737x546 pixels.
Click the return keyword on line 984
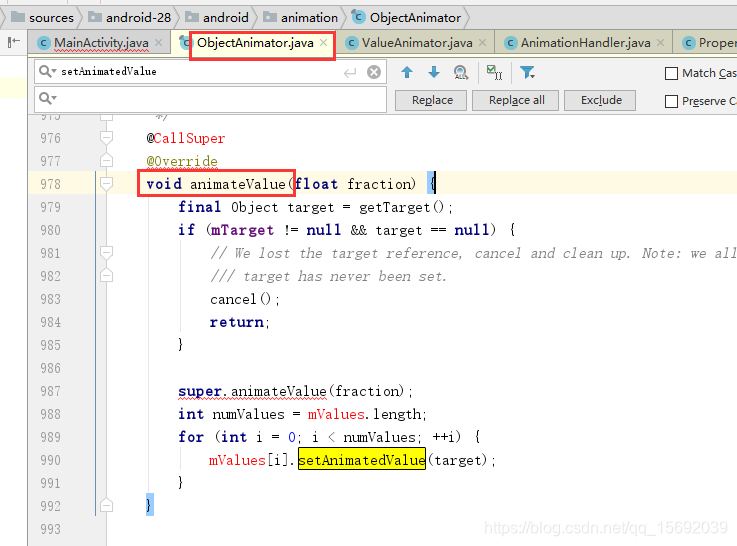tap(237, 322)
